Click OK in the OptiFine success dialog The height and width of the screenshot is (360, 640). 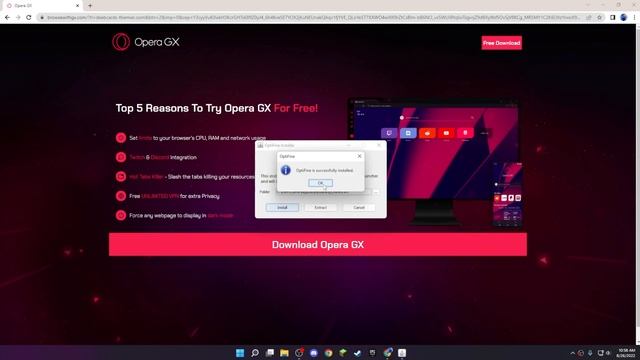(320, 183)
